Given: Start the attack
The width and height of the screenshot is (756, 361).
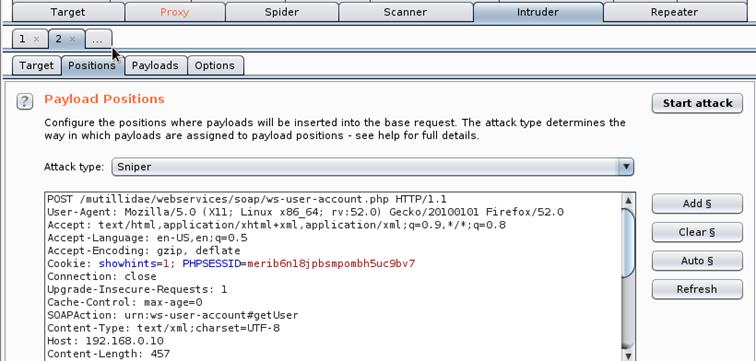Looking at the screenshot, I should click(x=697, y=103).
